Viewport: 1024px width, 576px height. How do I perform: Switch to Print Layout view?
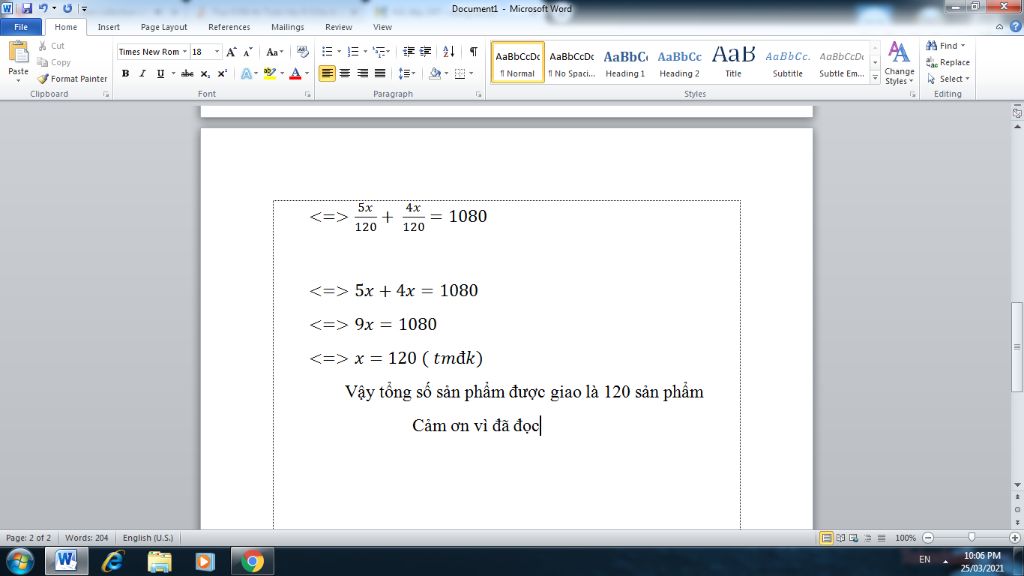click(826, 538)
